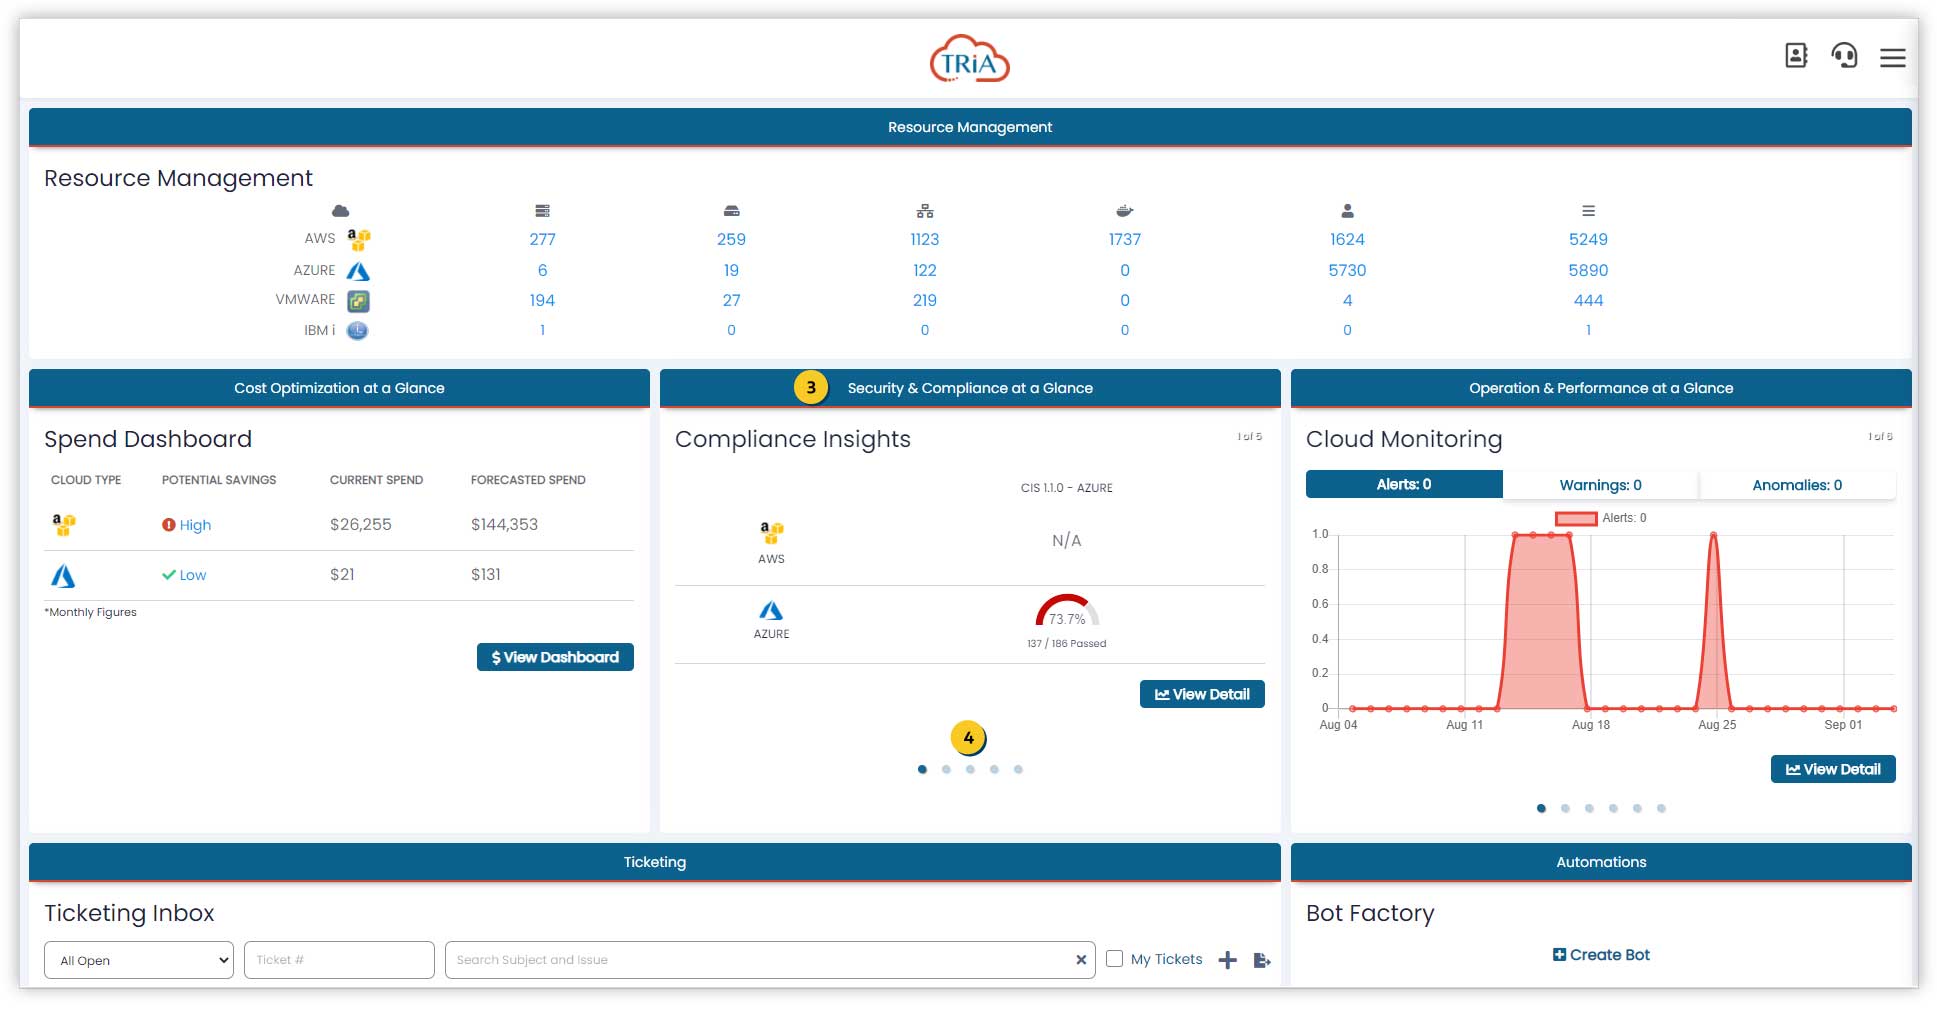The width and height of the screenshot is (1937, 1034).
Task: Click Cost Optimization at a Glance header
Action: (x=339, y=388)
